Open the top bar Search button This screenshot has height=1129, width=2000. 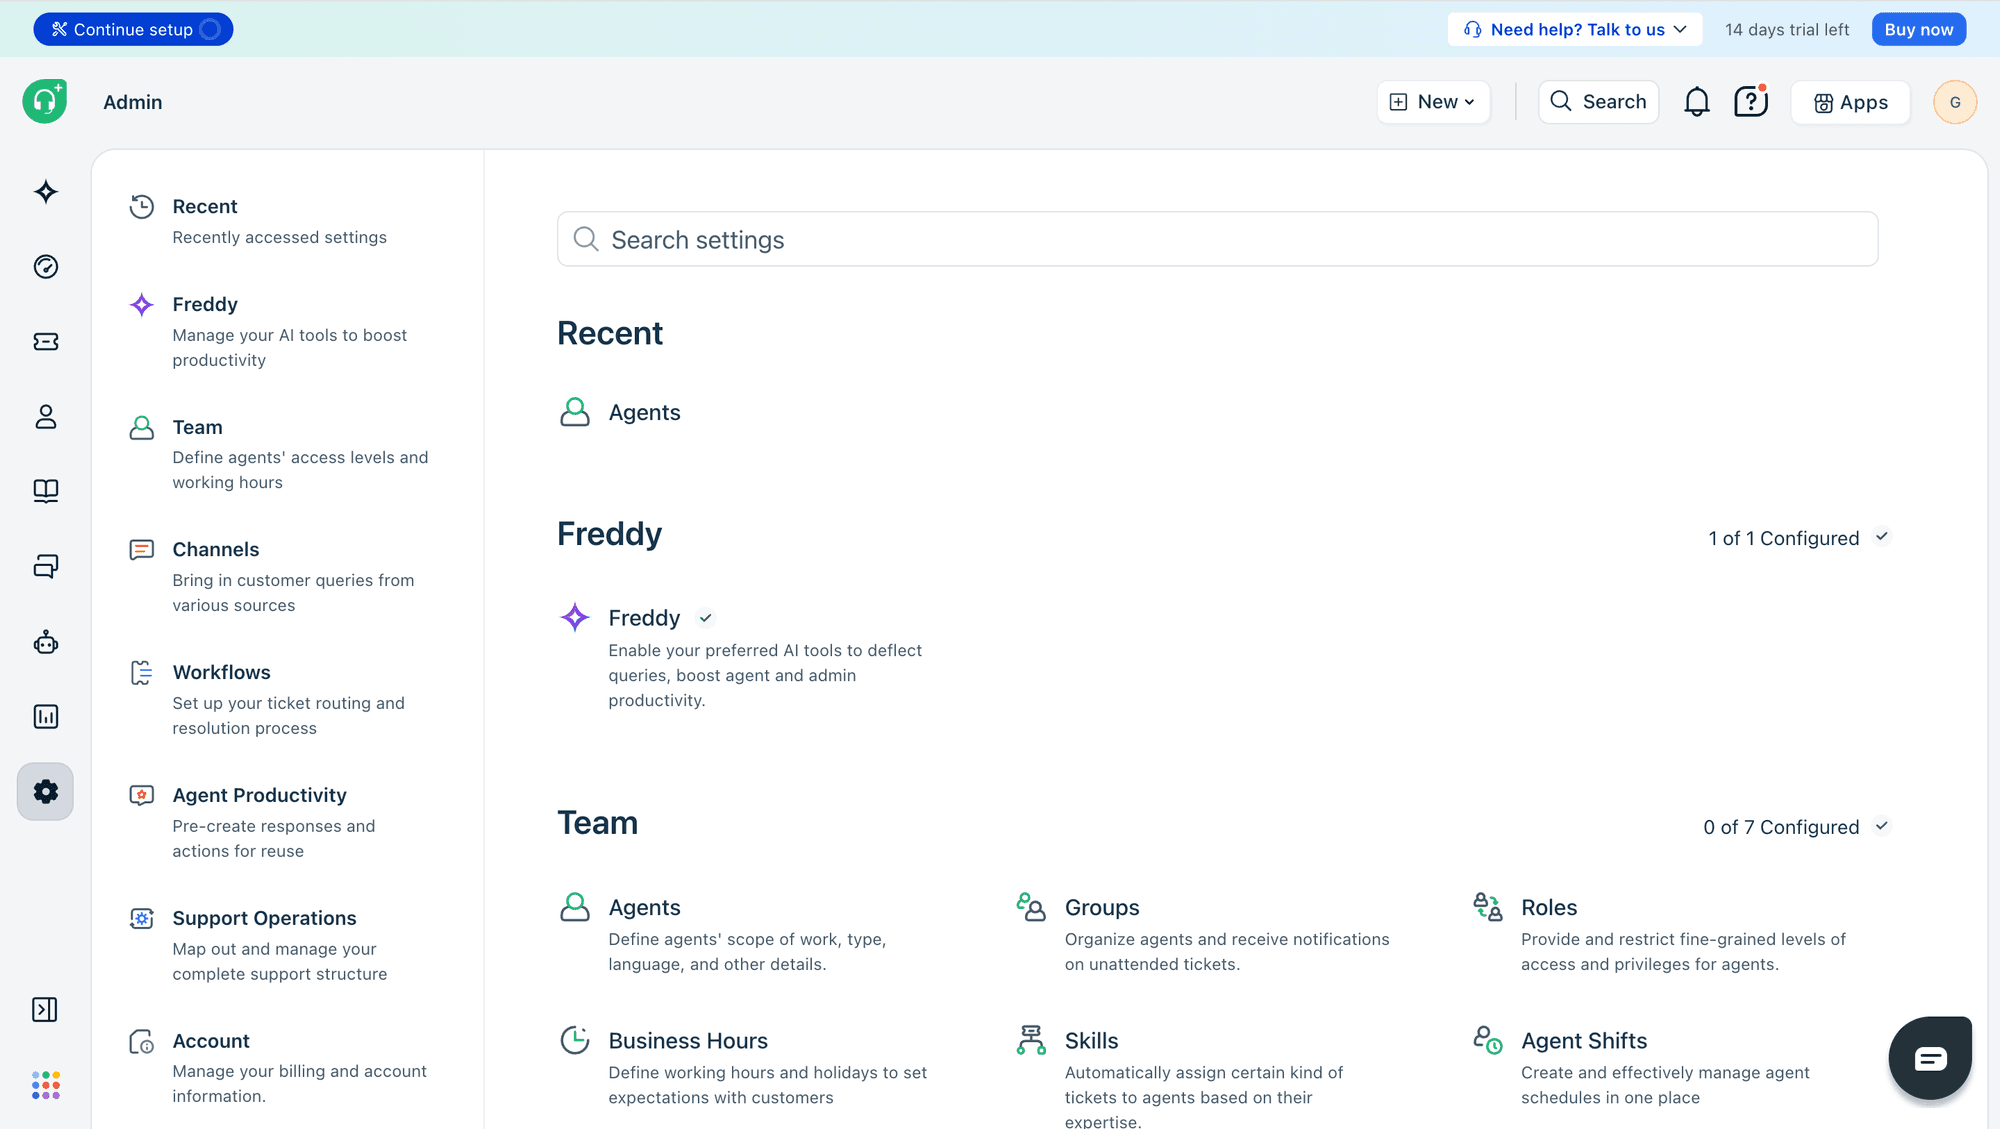[1598, 102]
